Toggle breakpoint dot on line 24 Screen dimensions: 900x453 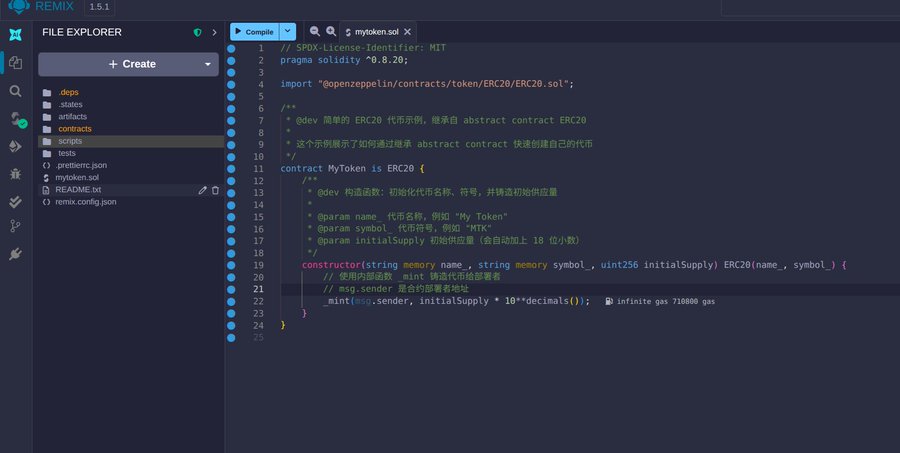231,326
